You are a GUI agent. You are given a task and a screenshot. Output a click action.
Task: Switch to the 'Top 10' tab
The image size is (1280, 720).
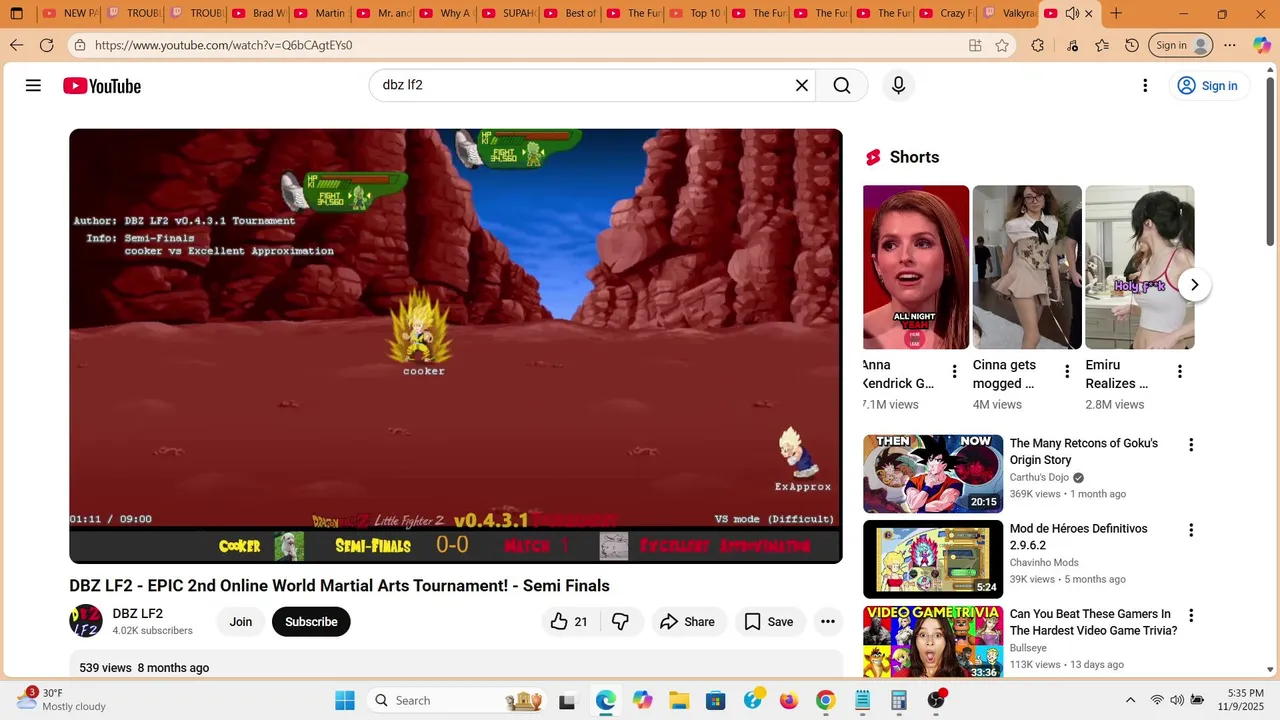pyautogui.click(x=695, y=13)
